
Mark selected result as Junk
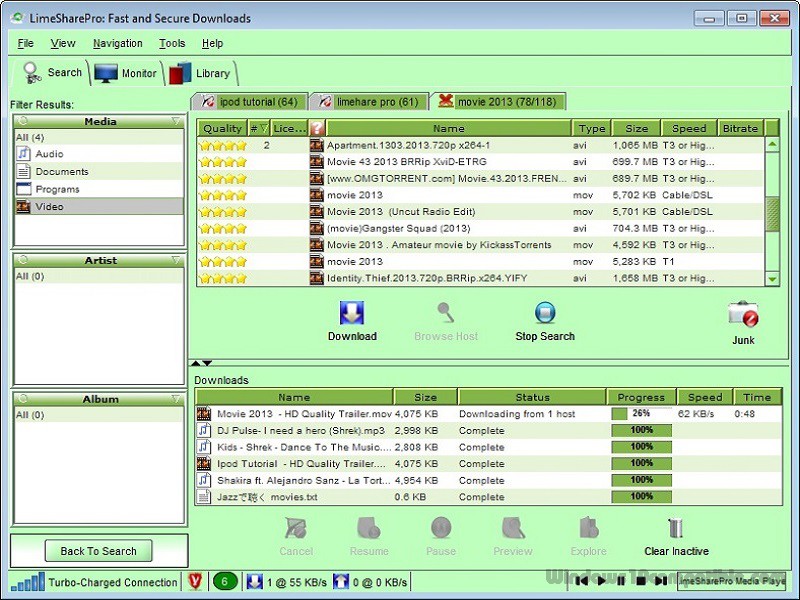click(x=743, y=323)
